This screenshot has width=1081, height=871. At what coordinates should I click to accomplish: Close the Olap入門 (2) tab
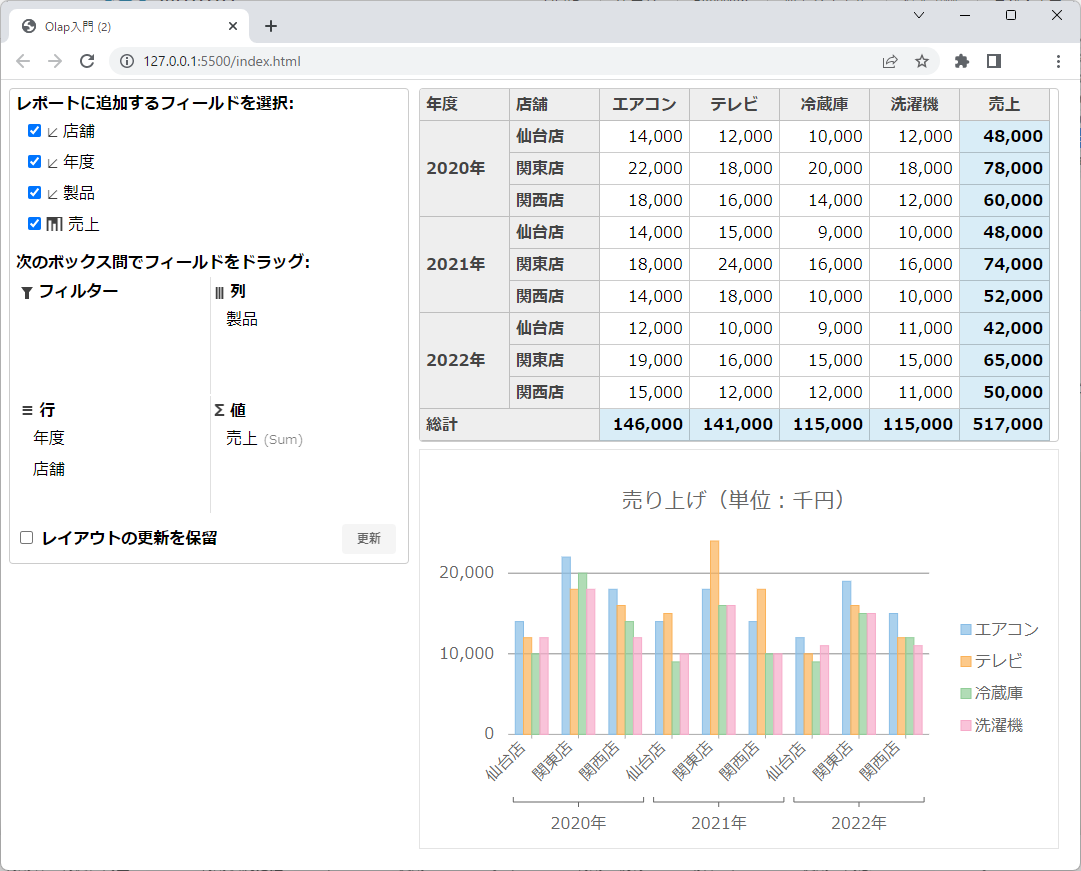tap(233, 26)
